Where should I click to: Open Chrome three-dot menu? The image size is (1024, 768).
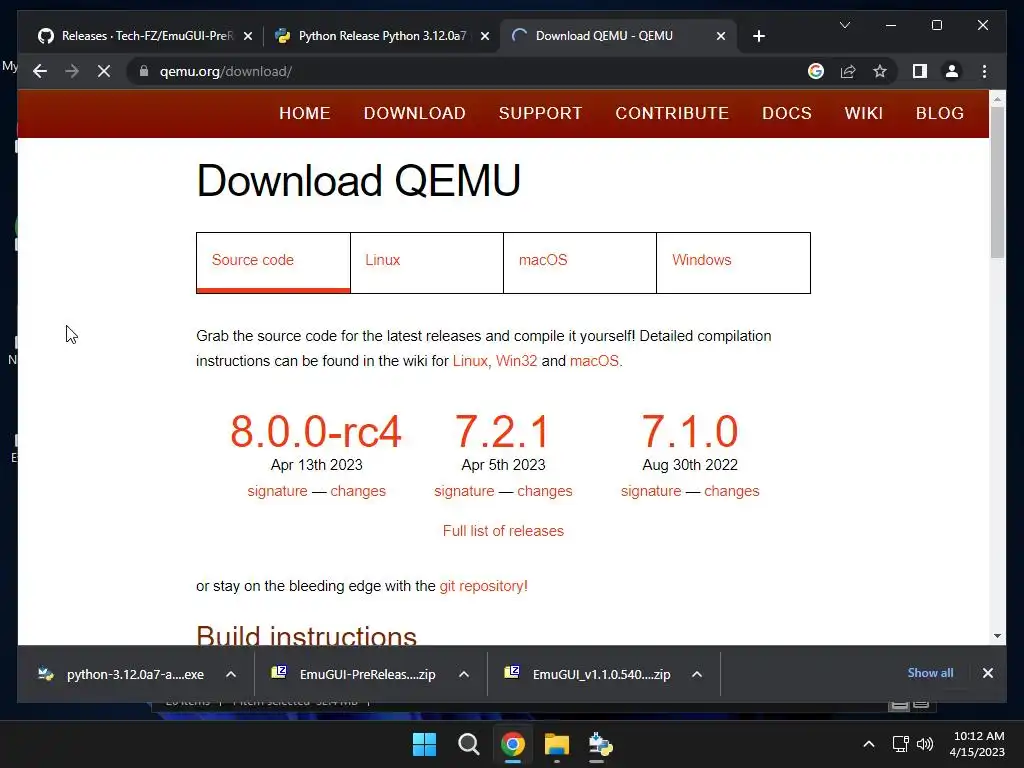click(x=984, y=71)
